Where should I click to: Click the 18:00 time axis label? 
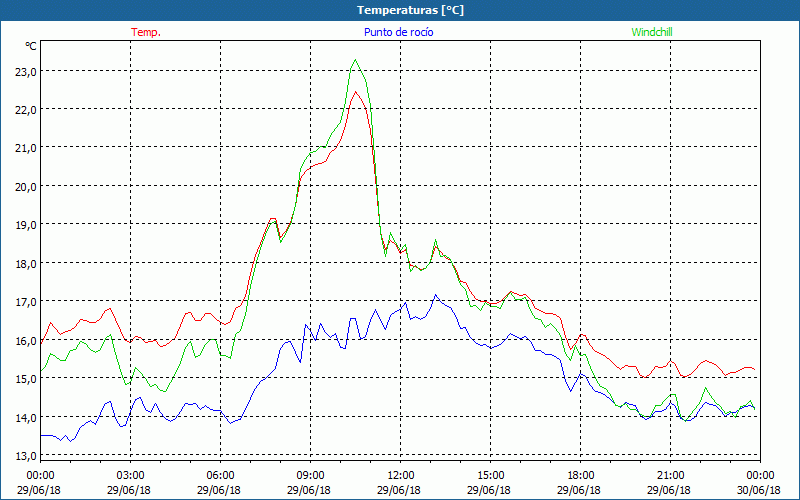581,476
